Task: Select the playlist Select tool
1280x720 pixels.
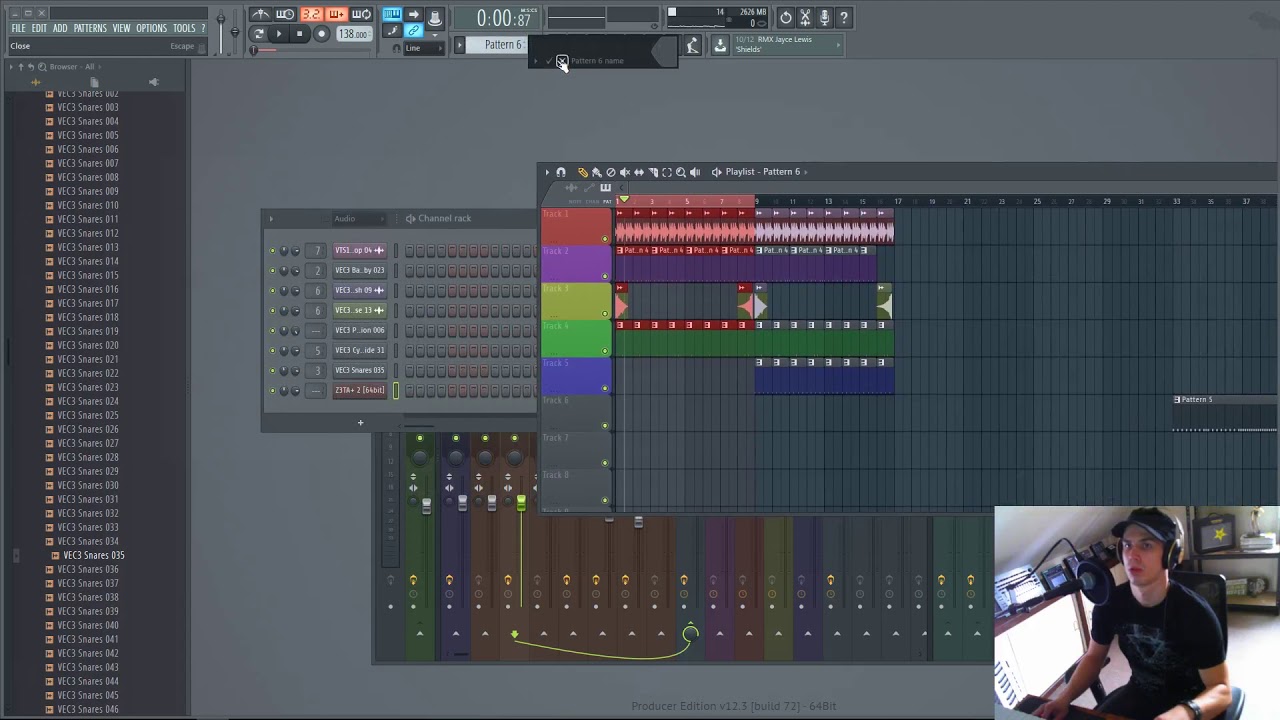Action: [x=667, y=172]
